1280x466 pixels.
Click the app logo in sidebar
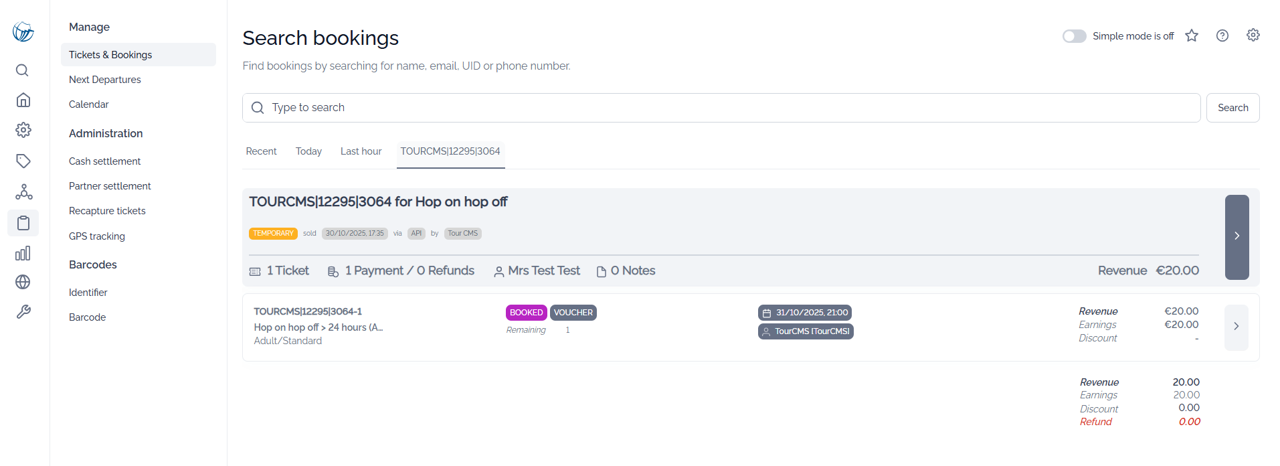(23, 32)
